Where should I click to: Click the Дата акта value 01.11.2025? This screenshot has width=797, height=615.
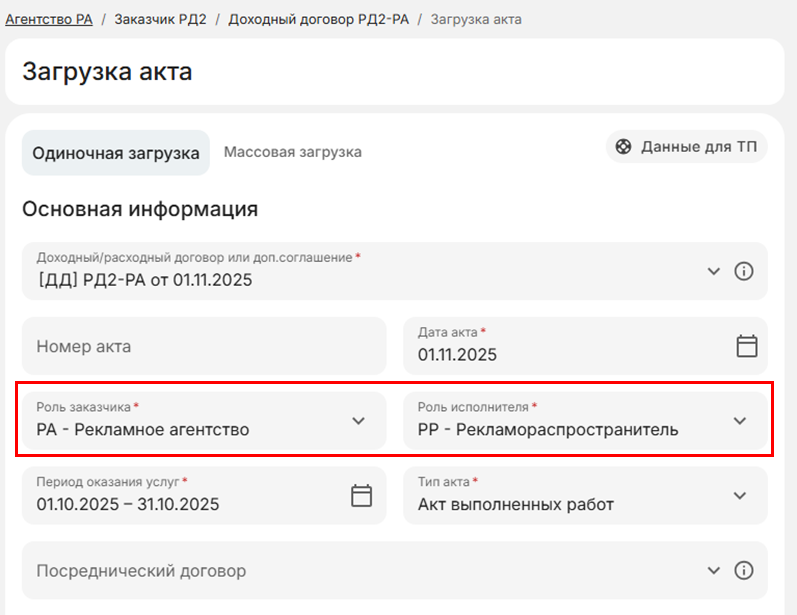click(x=457, y=355)
